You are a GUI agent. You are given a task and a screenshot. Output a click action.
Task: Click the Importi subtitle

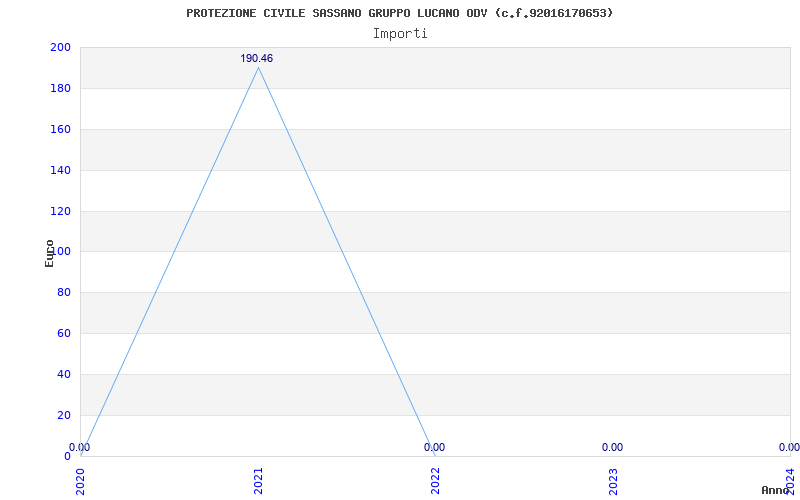click(x=400, y=34)
